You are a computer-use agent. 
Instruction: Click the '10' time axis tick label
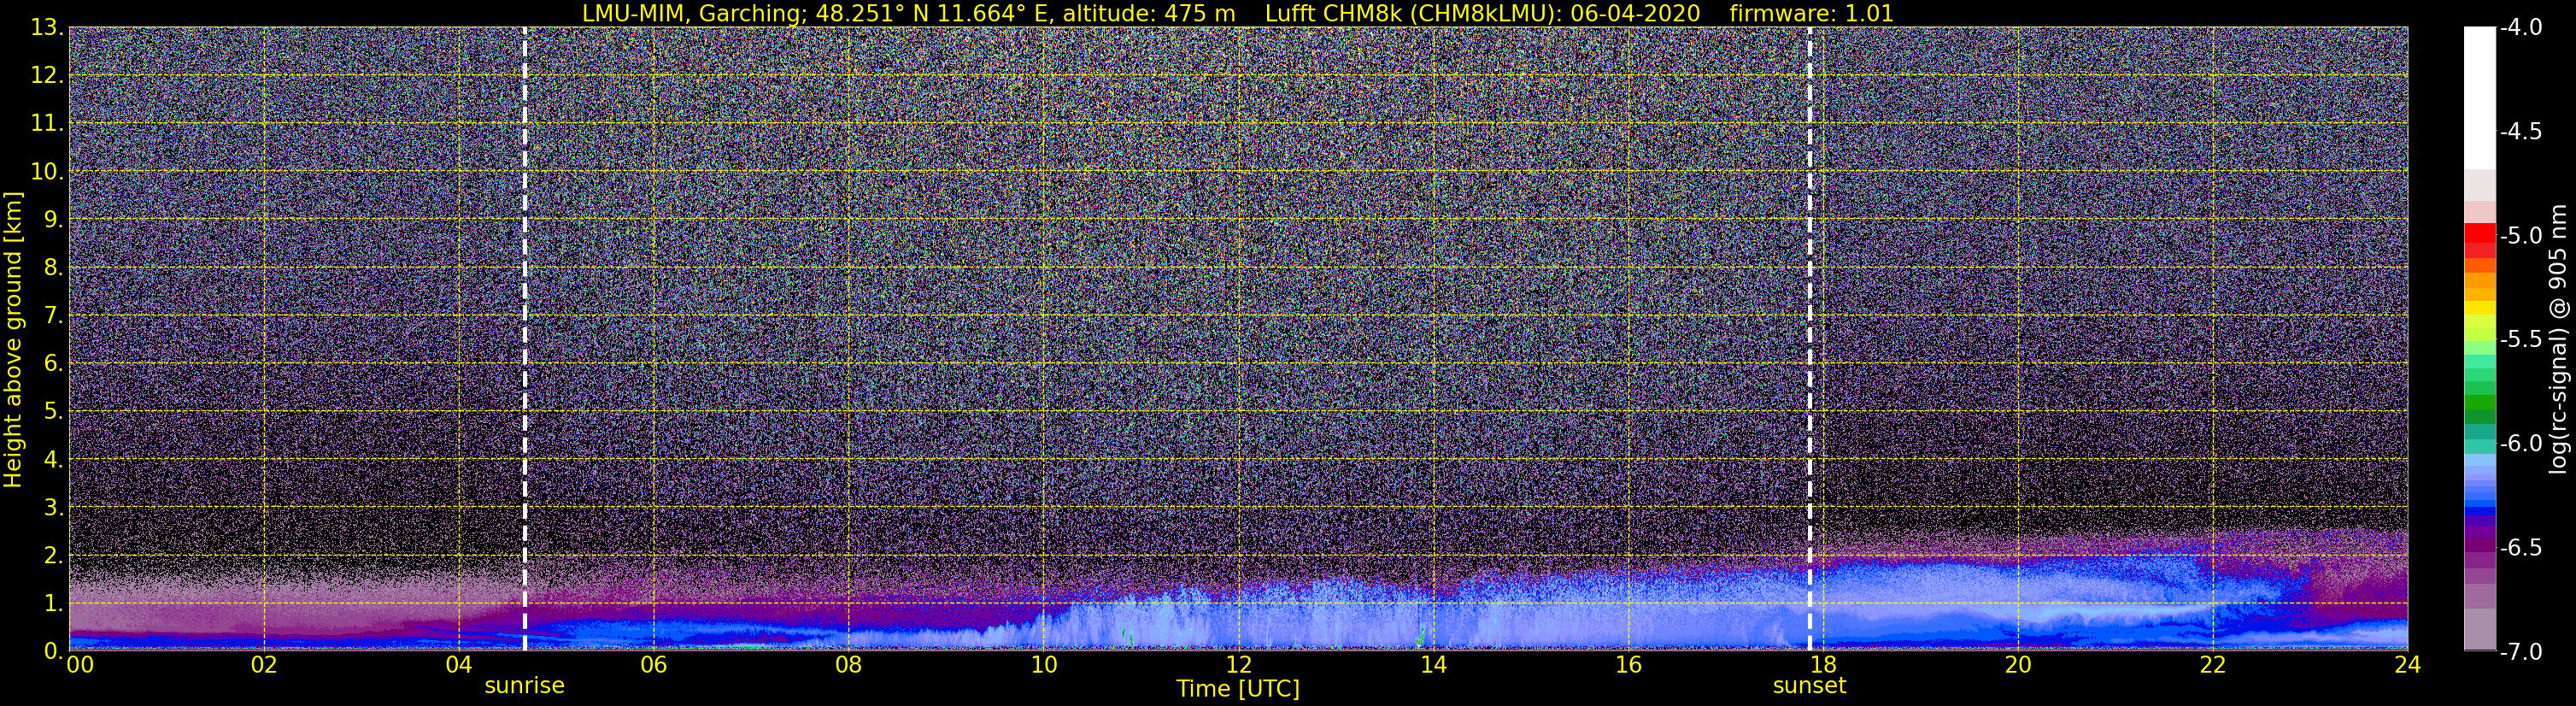pos(1043,665)
